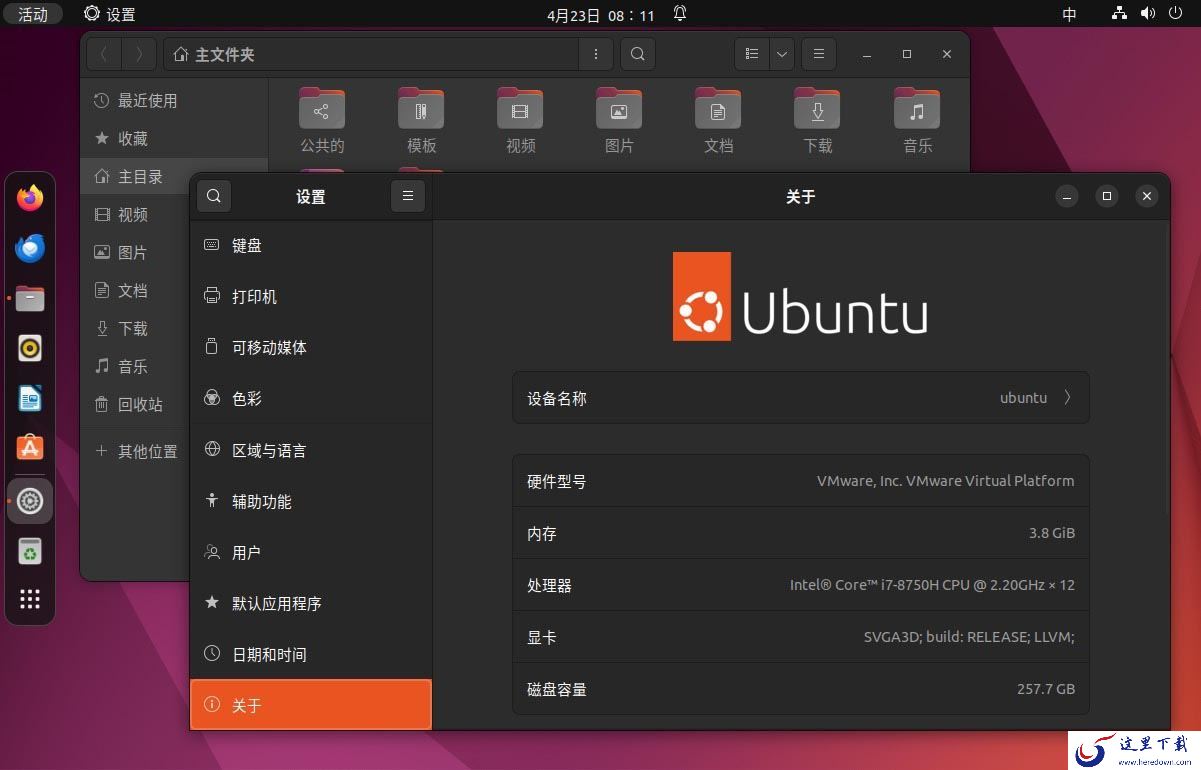The height and width of the screenshot is (770, 1201).
Task: Select 键盘 in Settings sidebar
Action: [x=311, y=245]
